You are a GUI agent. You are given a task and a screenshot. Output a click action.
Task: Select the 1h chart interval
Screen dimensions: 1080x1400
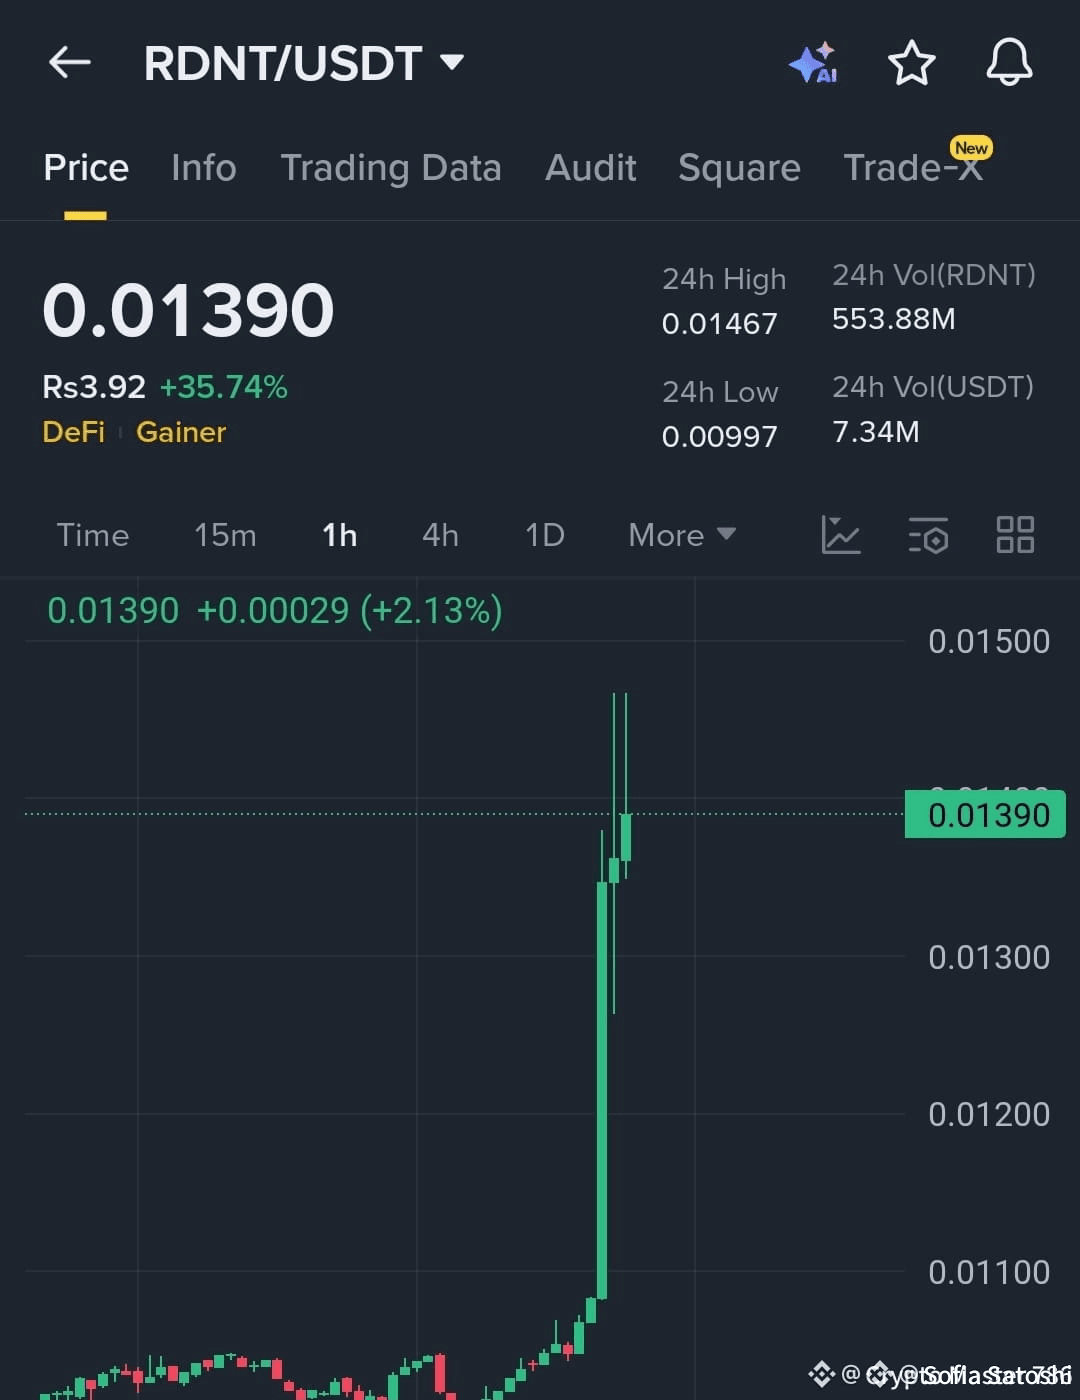pyautogui.click(x=340, y=535)
